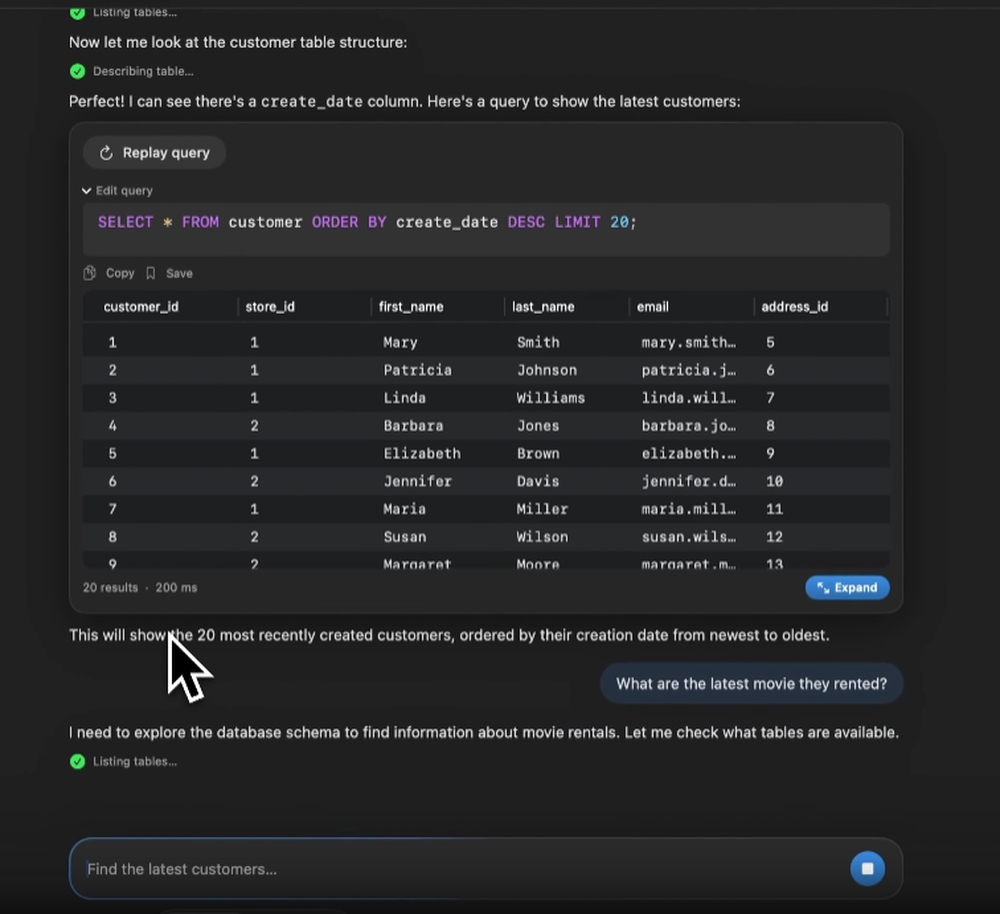Click the 'Williams' last name cell
Viewport: 1000px width, 914px height.
tap(550, 398)
